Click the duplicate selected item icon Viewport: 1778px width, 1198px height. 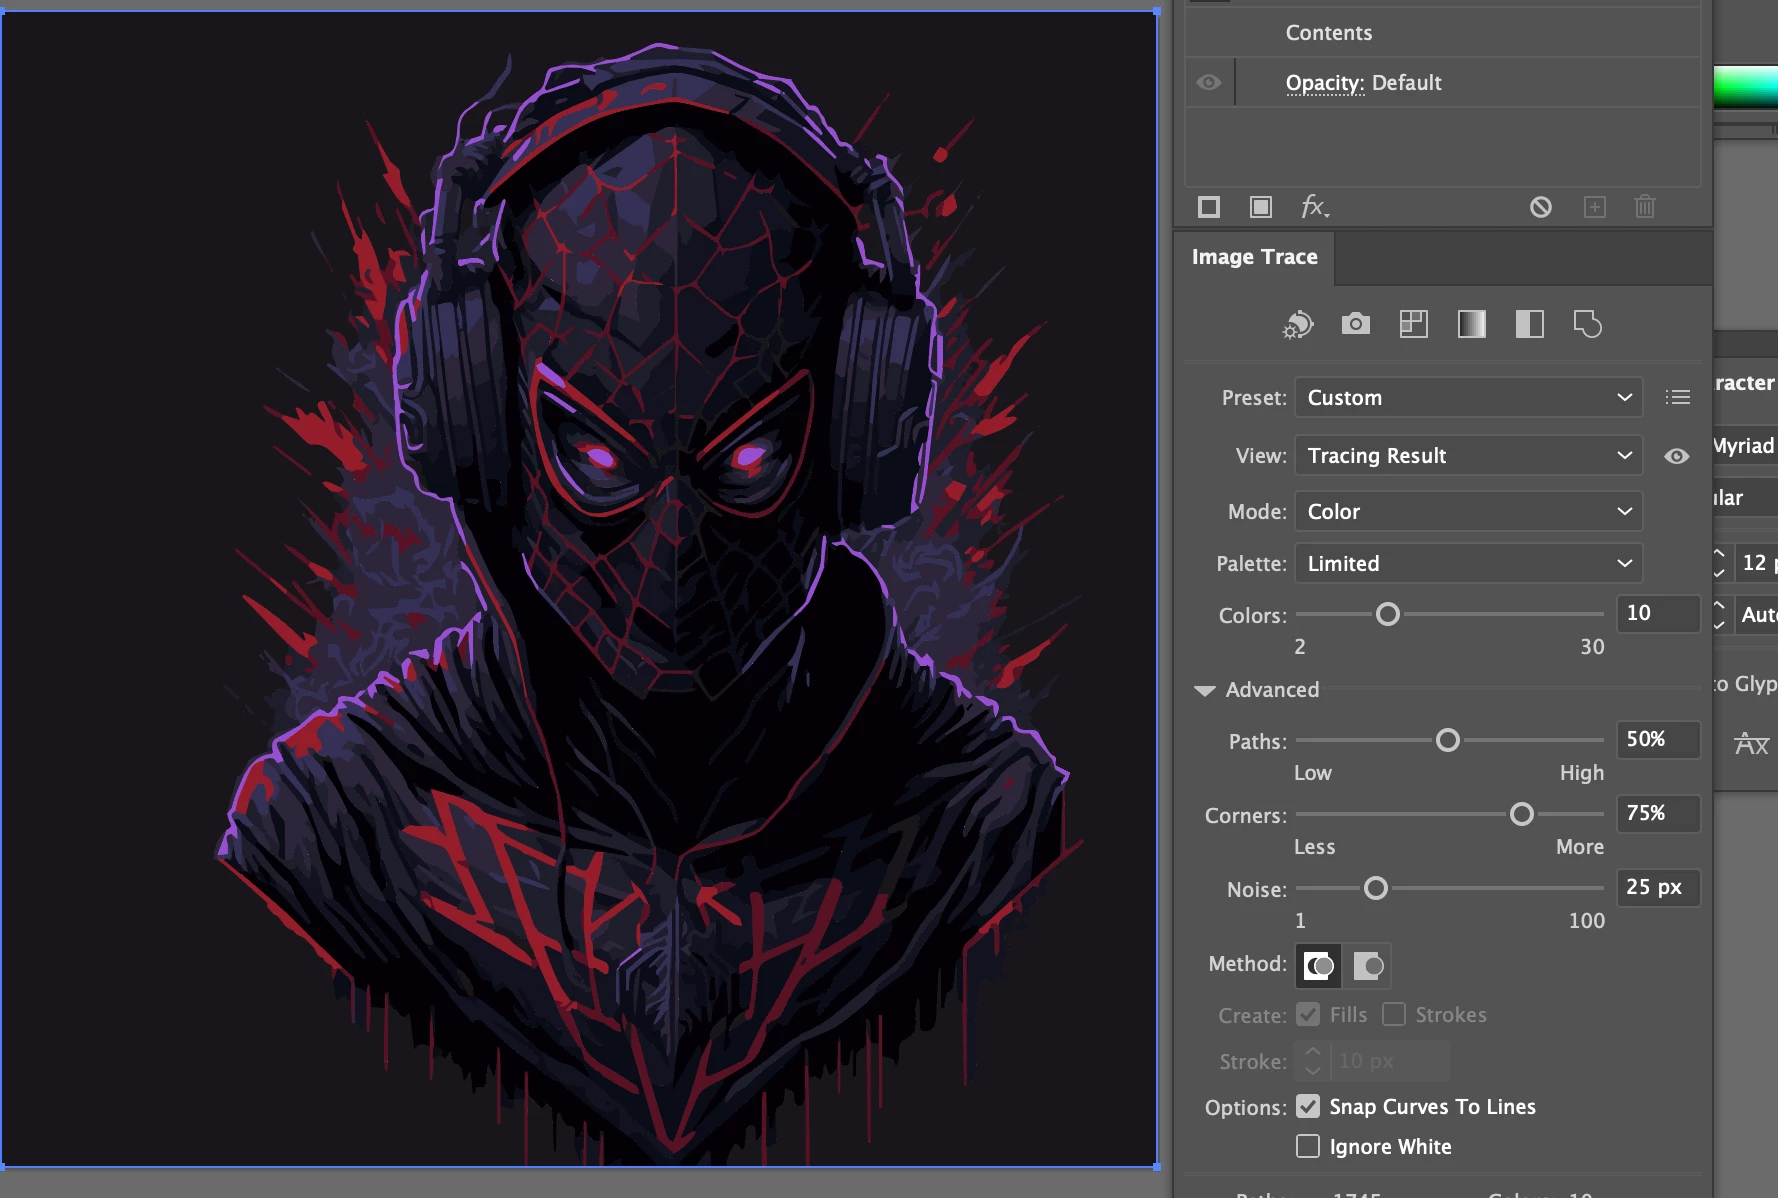pos(1595,207)
